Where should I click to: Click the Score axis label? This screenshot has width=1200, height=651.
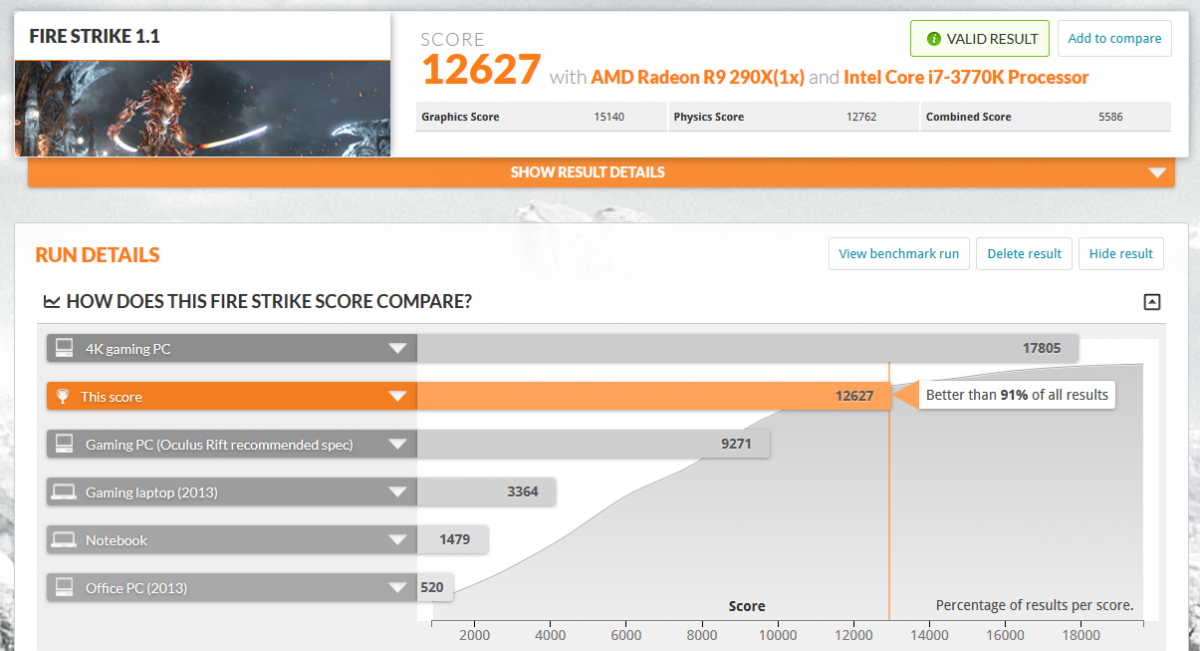point(747,606)
